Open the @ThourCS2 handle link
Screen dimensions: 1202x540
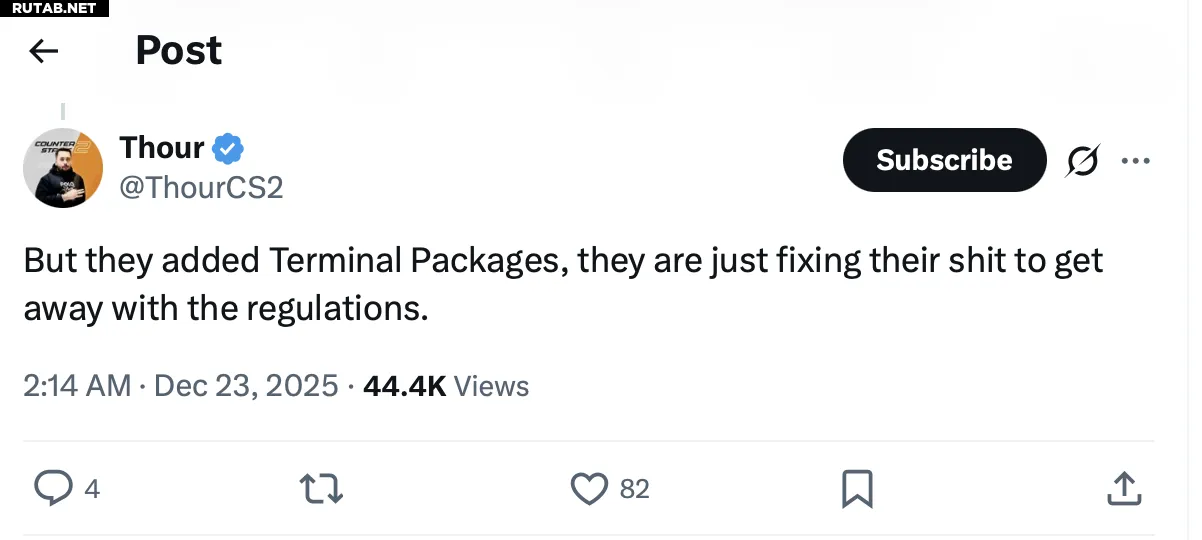201,187
